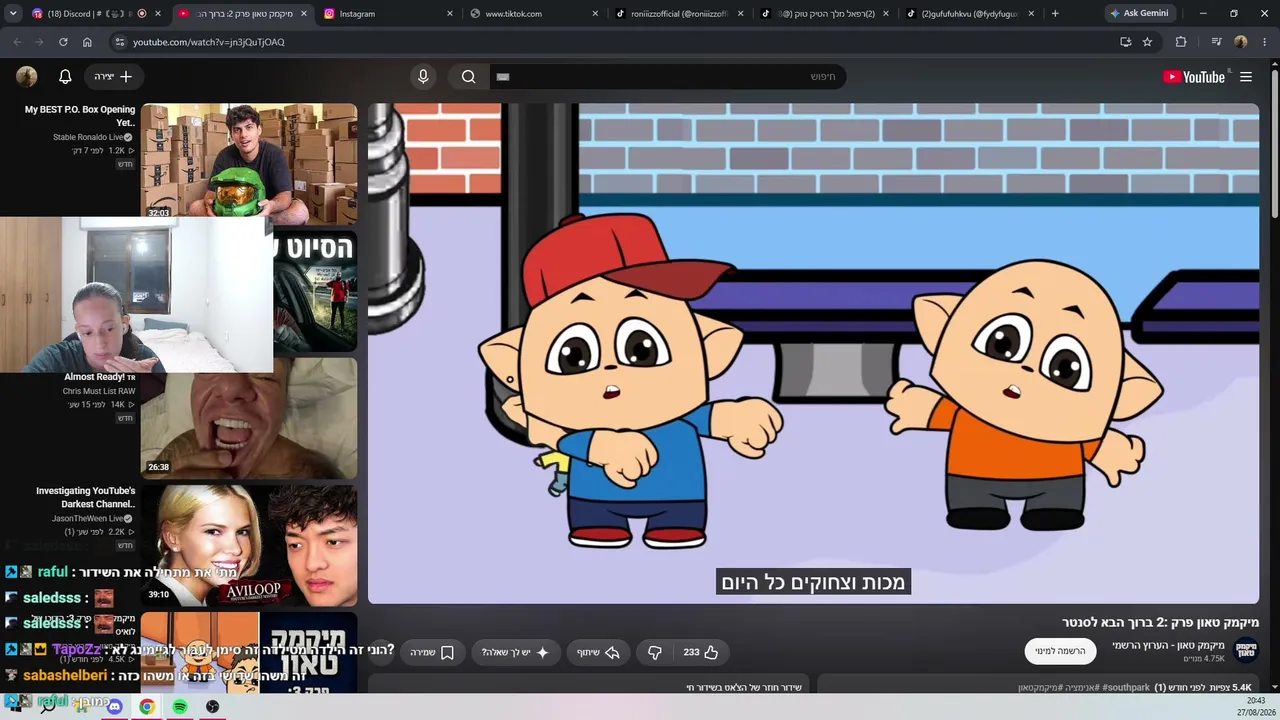Switch to the roniiizzofficial TikTok tab
This screenshot has width=1280, height=720.
[x=678, y=14]
